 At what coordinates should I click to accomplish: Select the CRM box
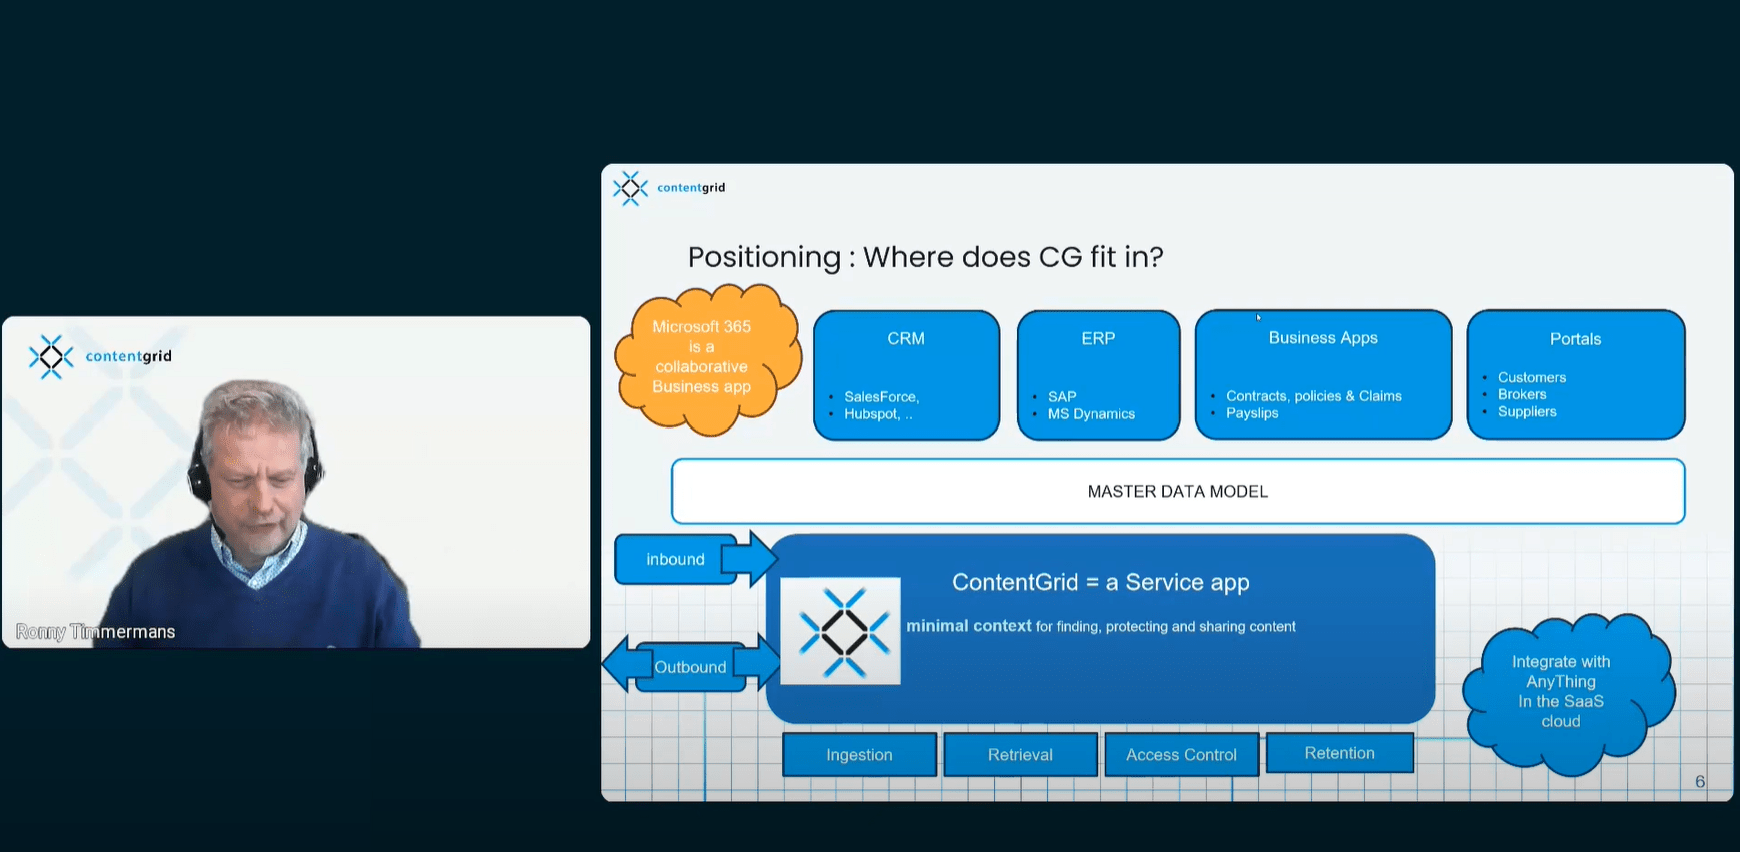906,375
